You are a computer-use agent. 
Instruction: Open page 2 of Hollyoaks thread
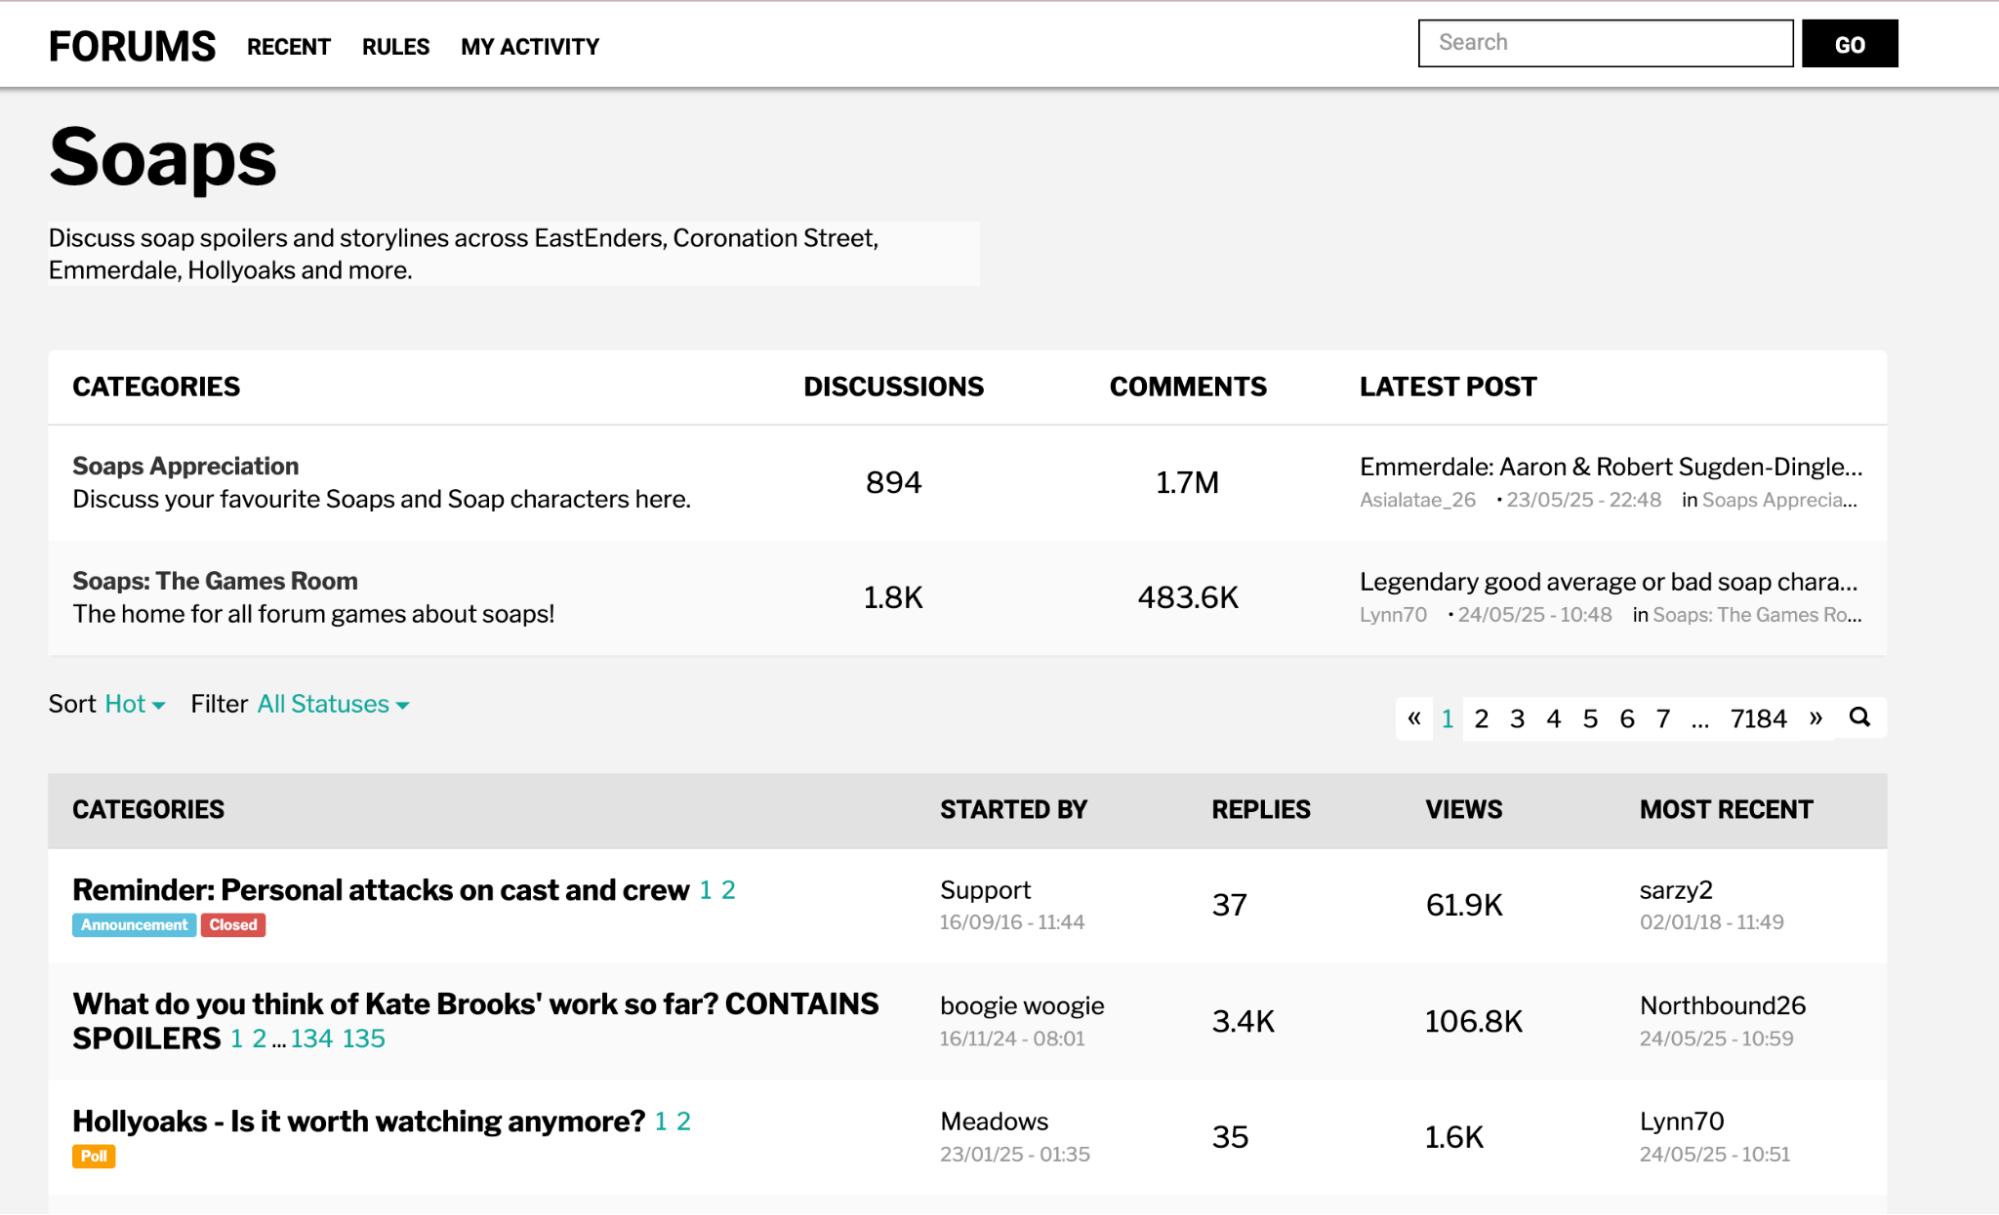tap(683, 1122)
